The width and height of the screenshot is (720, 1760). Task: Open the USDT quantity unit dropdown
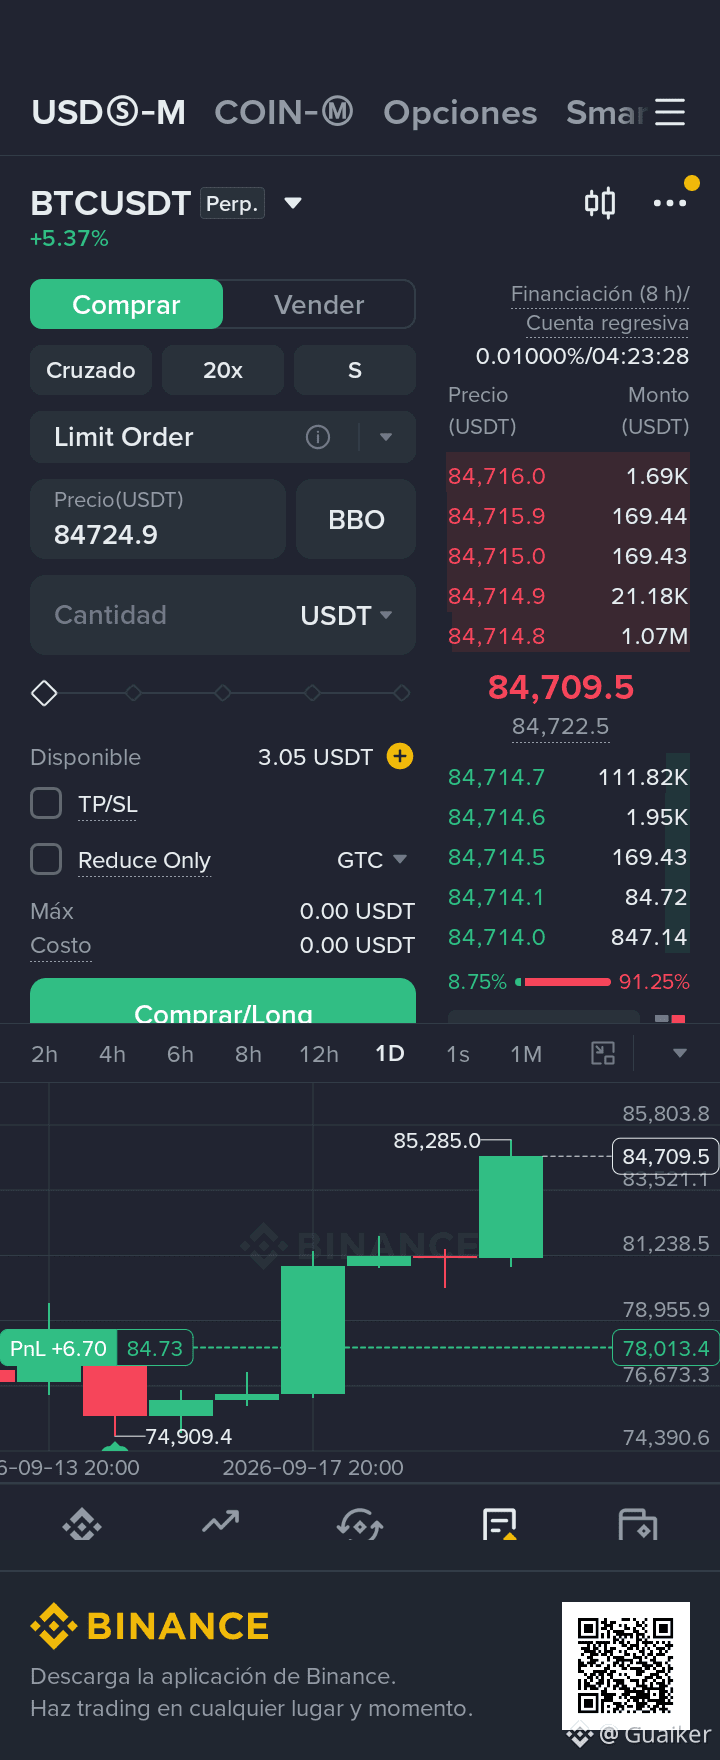pos(346,615)
